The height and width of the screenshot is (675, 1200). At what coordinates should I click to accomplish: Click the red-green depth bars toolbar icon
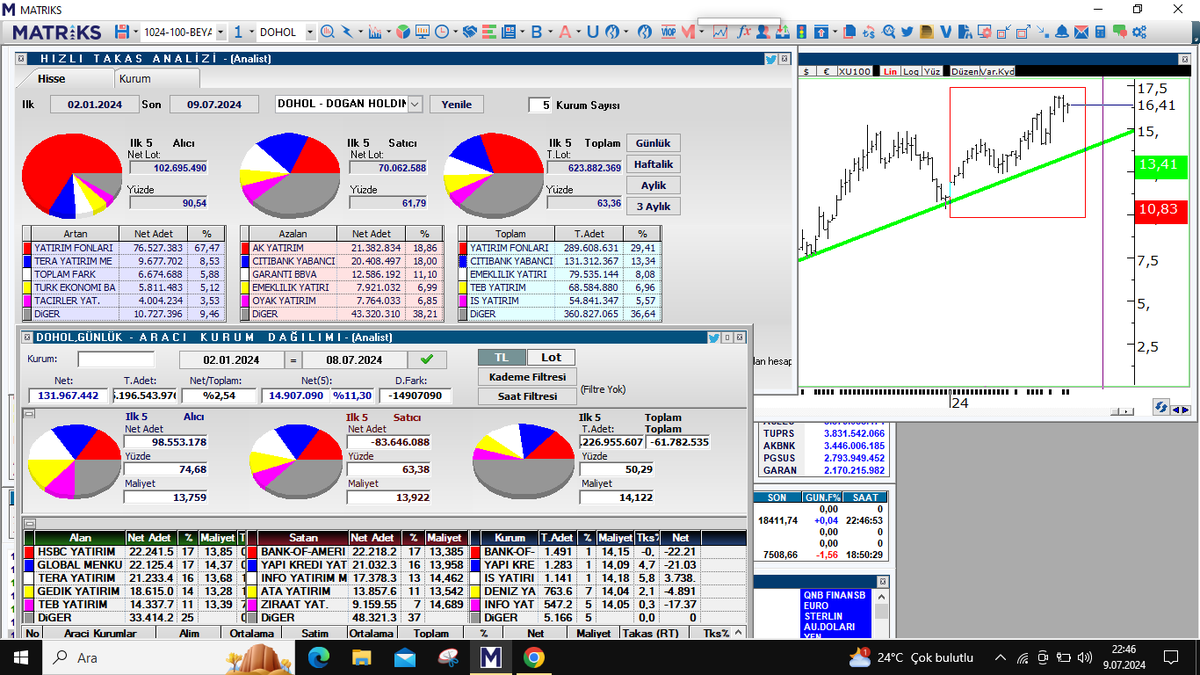click(490, 32)
